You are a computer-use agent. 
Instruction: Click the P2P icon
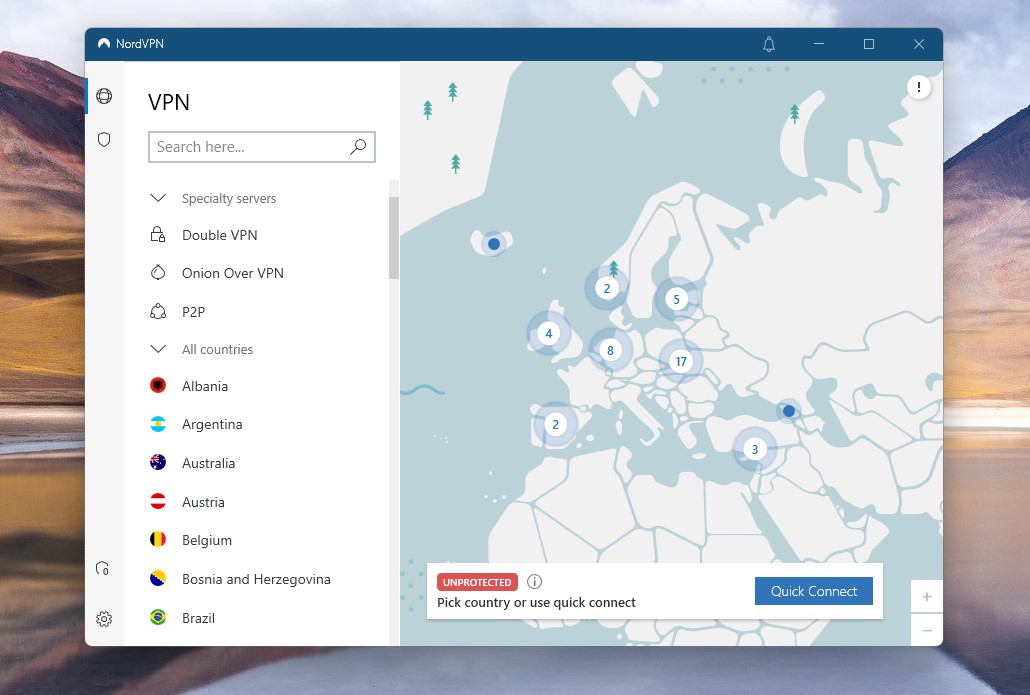coord(158,311)
